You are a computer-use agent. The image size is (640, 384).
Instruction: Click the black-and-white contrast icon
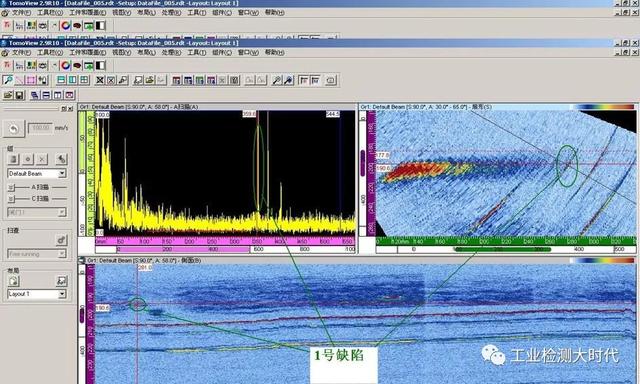click(x=100, y=65)
